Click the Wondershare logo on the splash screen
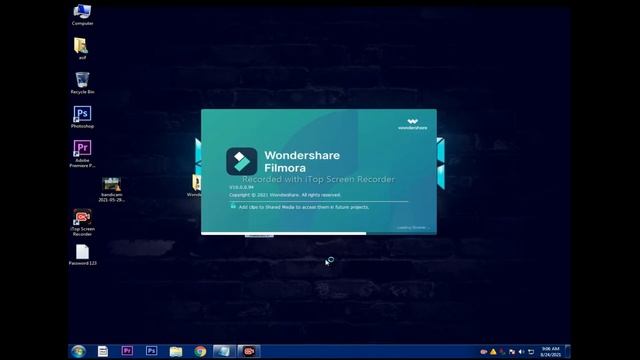 point(413,124)
